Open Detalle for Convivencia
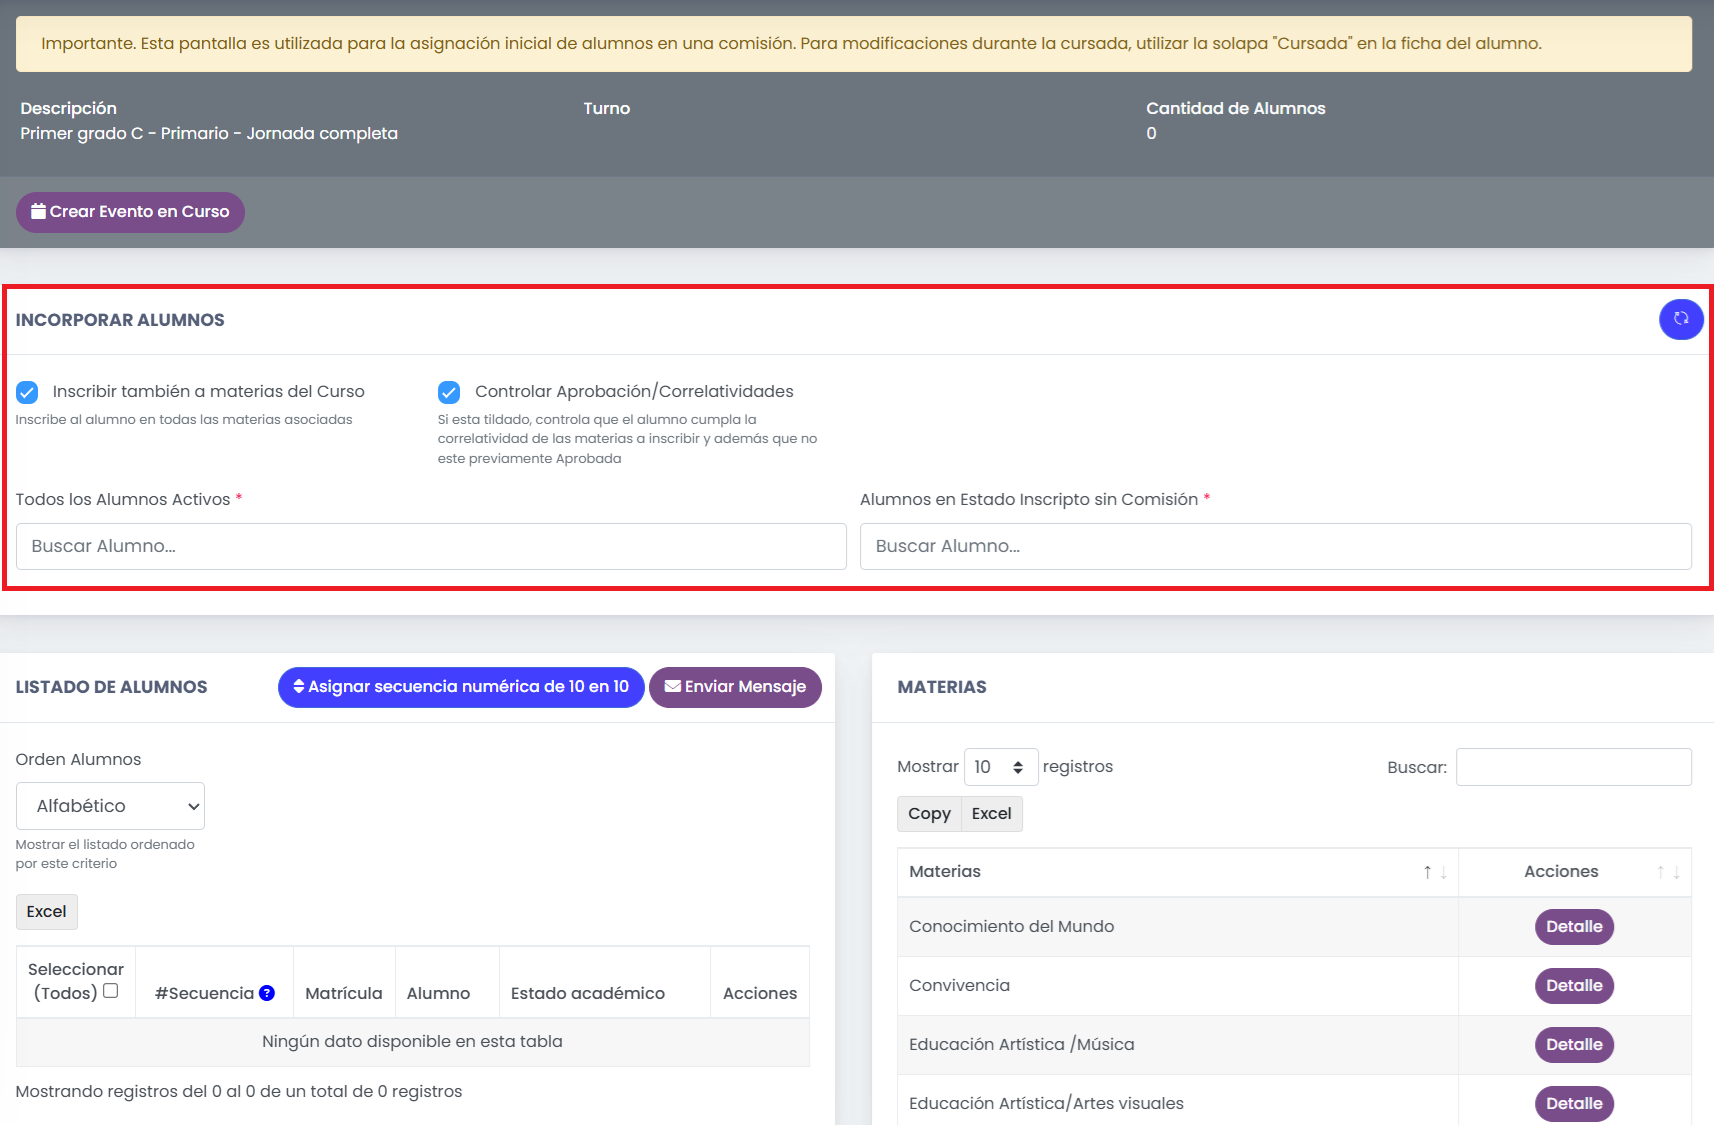This screenshot has height=1125, width=1715. click(1574, 986)
